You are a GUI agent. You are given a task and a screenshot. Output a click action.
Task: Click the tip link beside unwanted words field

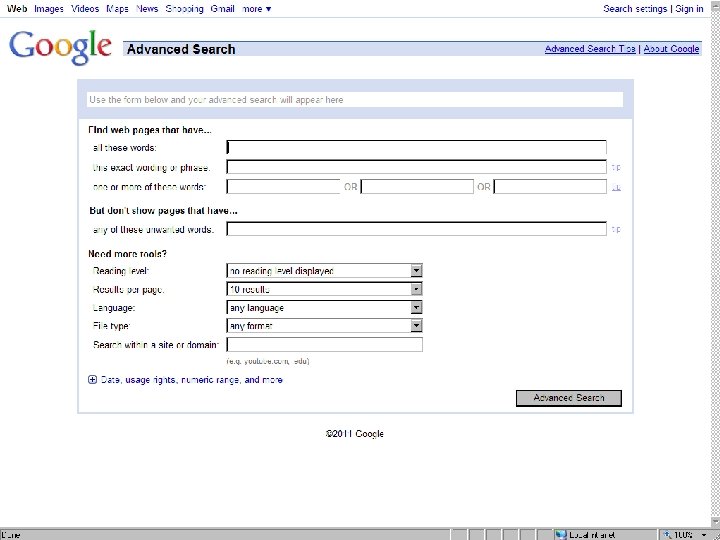point(616,229)
